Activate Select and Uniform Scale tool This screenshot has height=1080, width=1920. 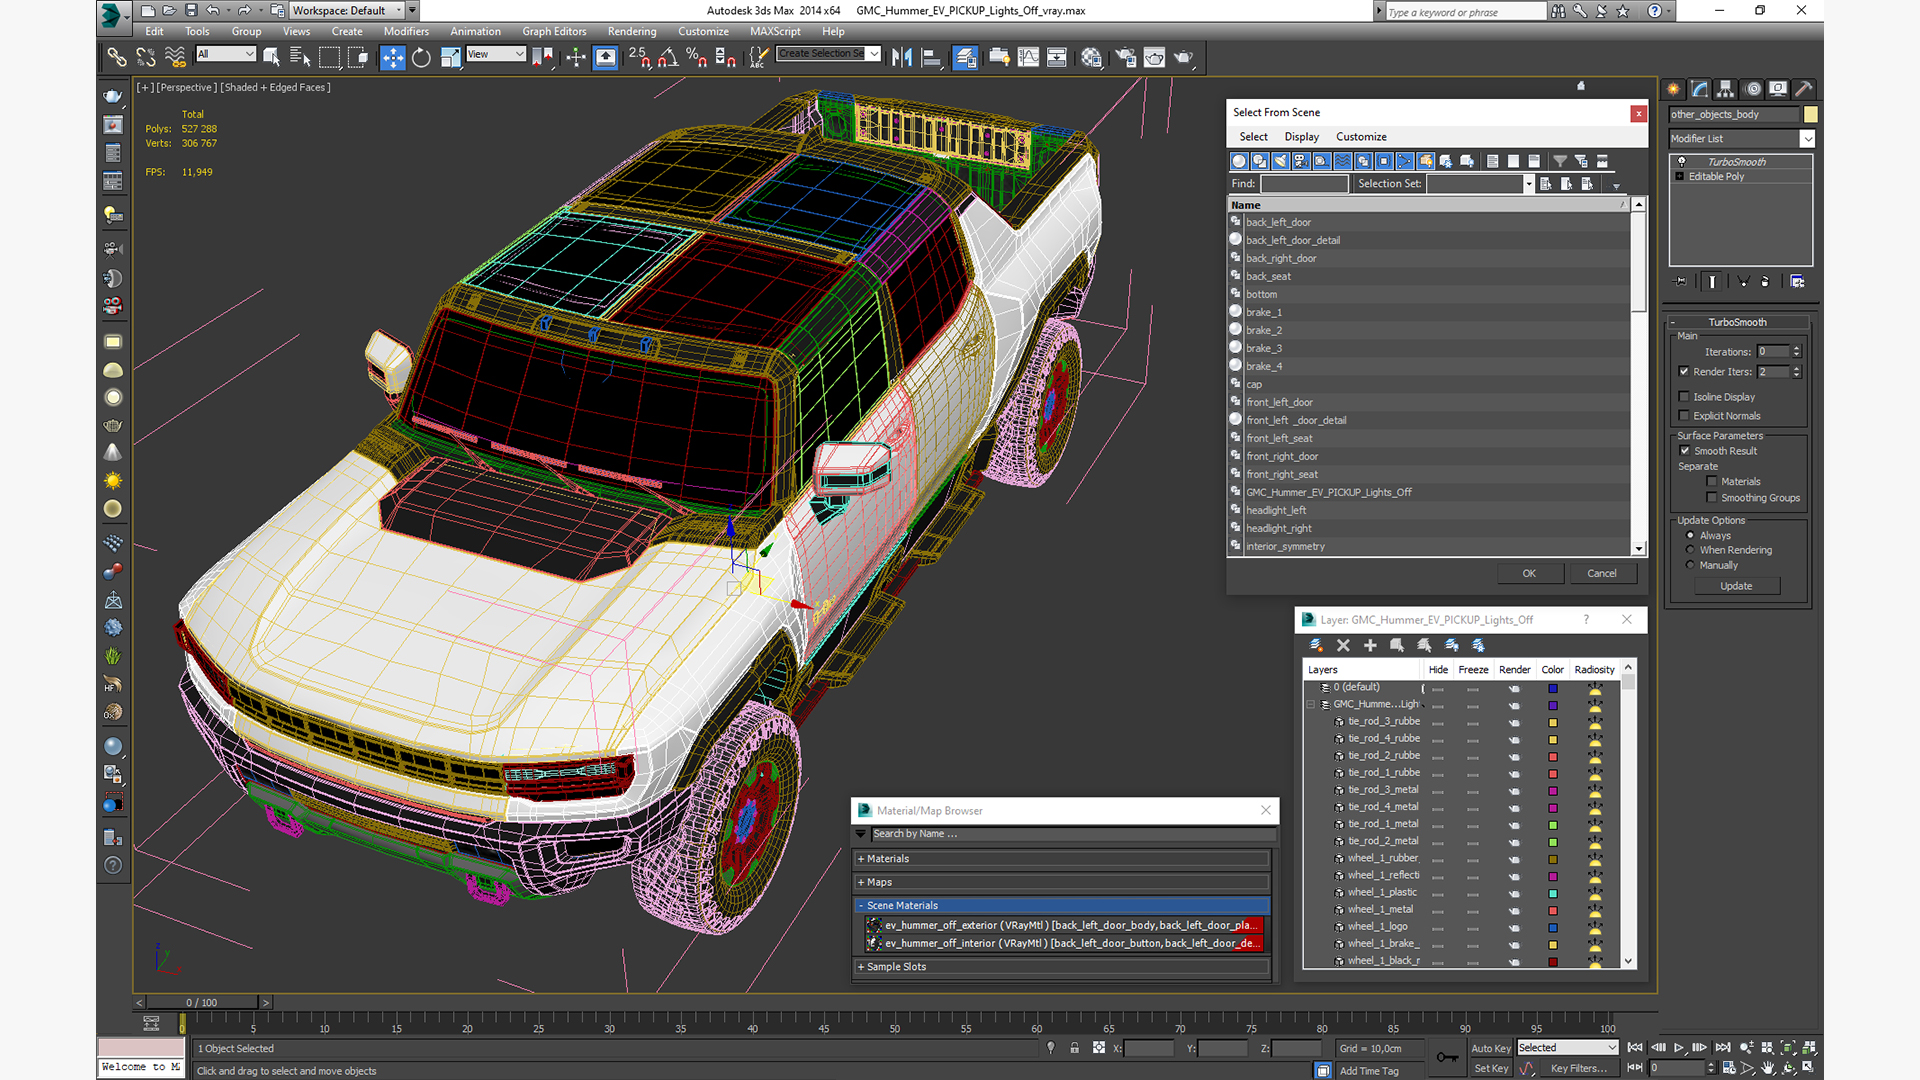tap(450, 57)
